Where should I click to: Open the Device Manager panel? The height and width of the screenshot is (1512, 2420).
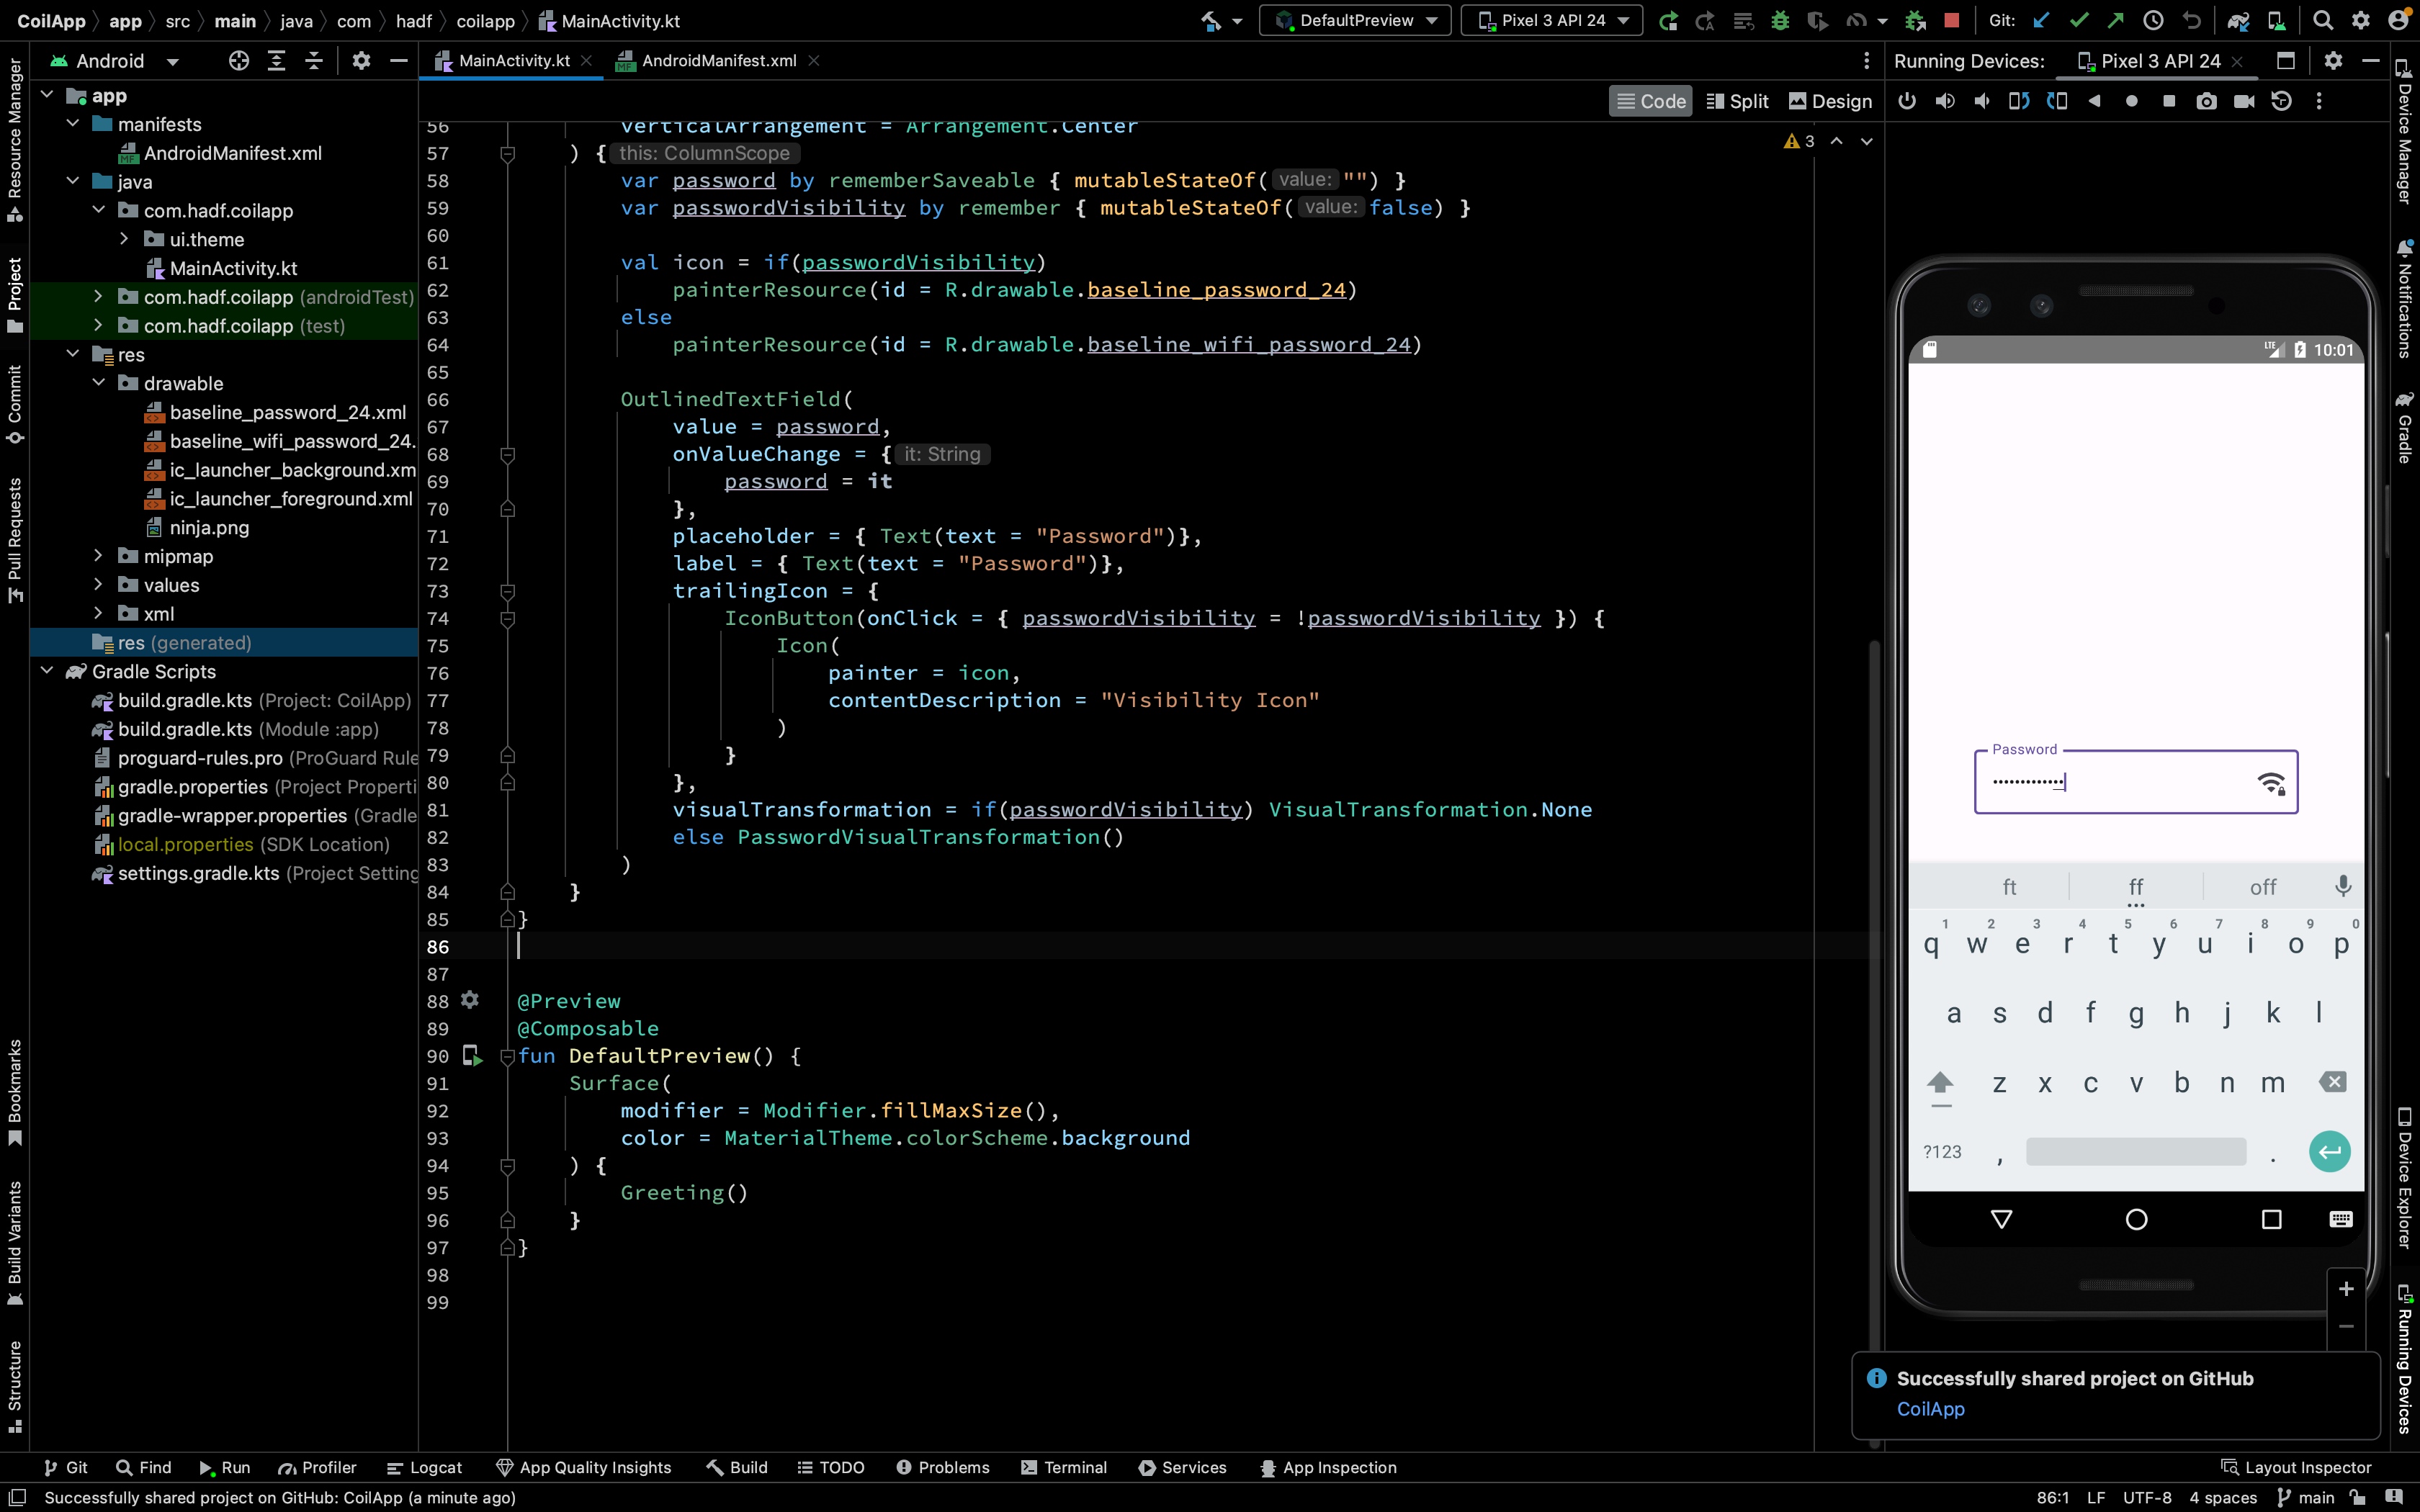point(2404,130)
